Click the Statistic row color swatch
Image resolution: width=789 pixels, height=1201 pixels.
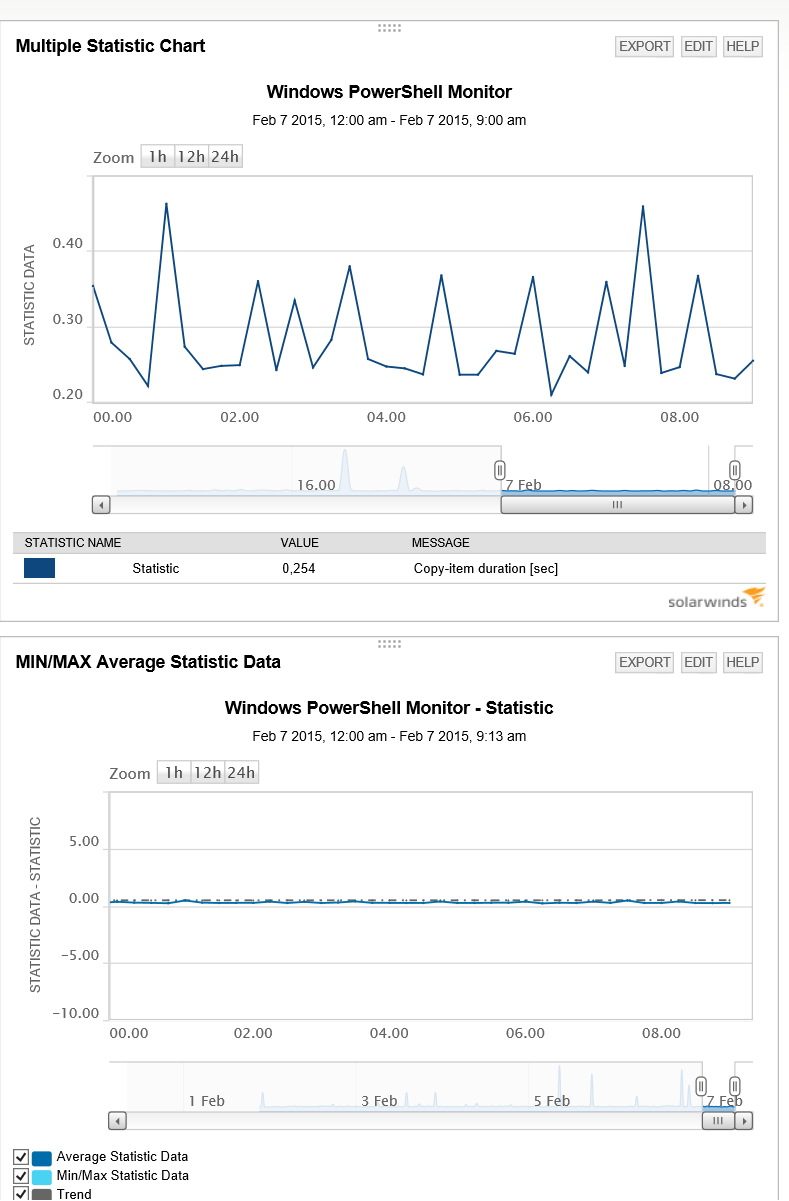tap(39, 568)
